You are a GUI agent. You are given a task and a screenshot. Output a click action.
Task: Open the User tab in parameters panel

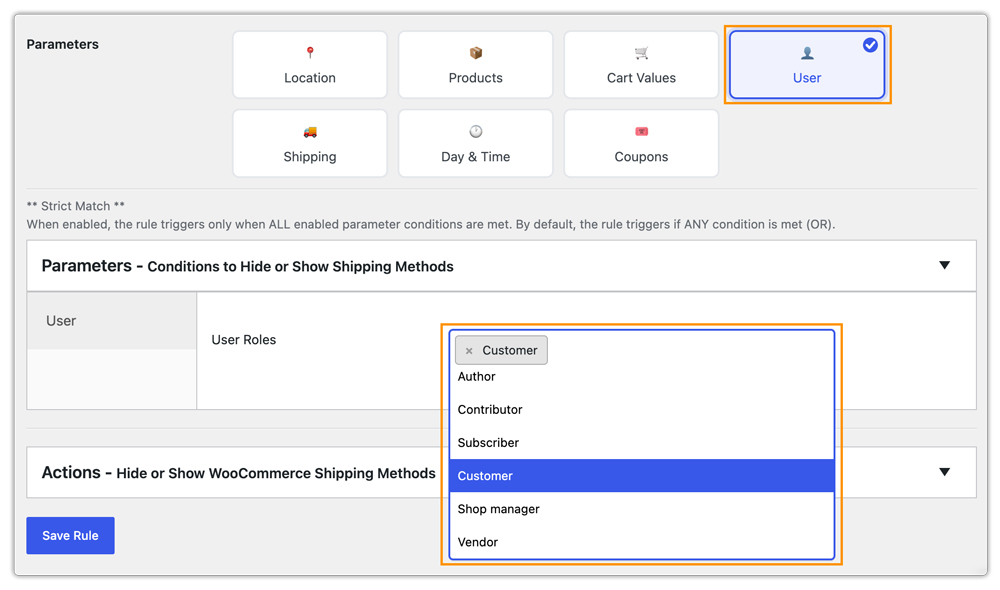pyautogui.click(x=112, y=321)
